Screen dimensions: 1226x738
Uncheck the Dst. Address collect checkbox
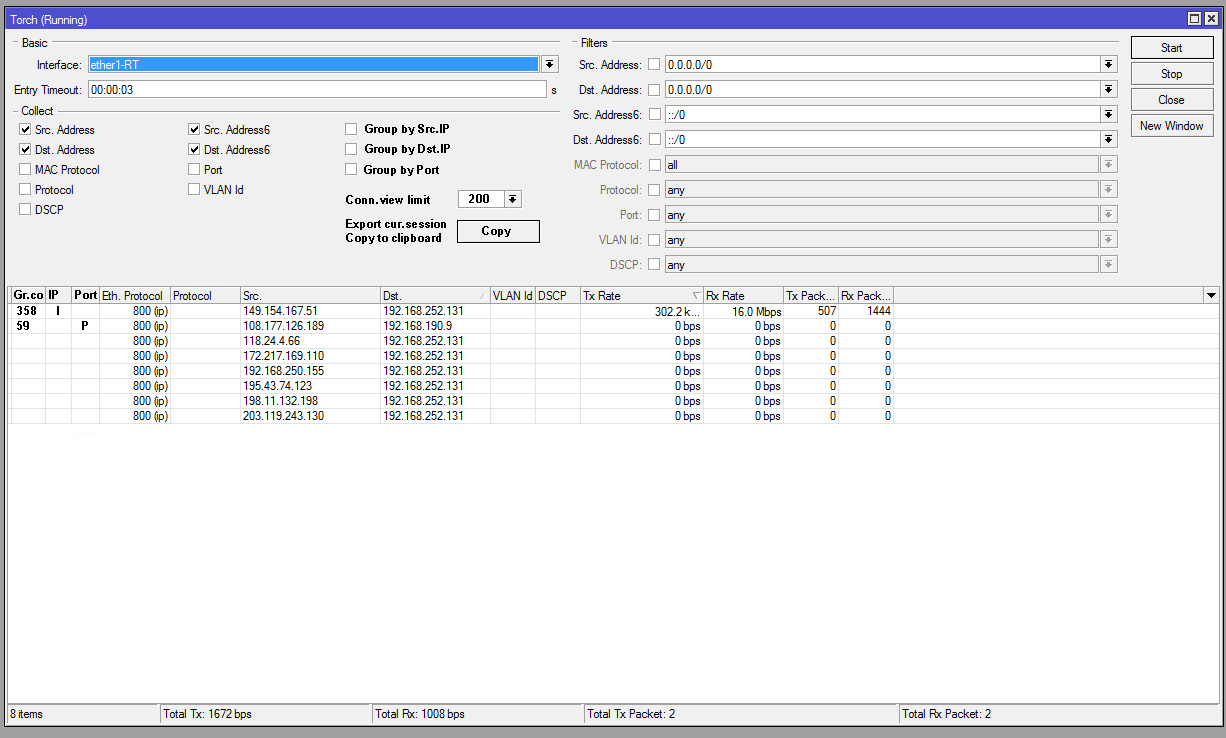(25, 150)
